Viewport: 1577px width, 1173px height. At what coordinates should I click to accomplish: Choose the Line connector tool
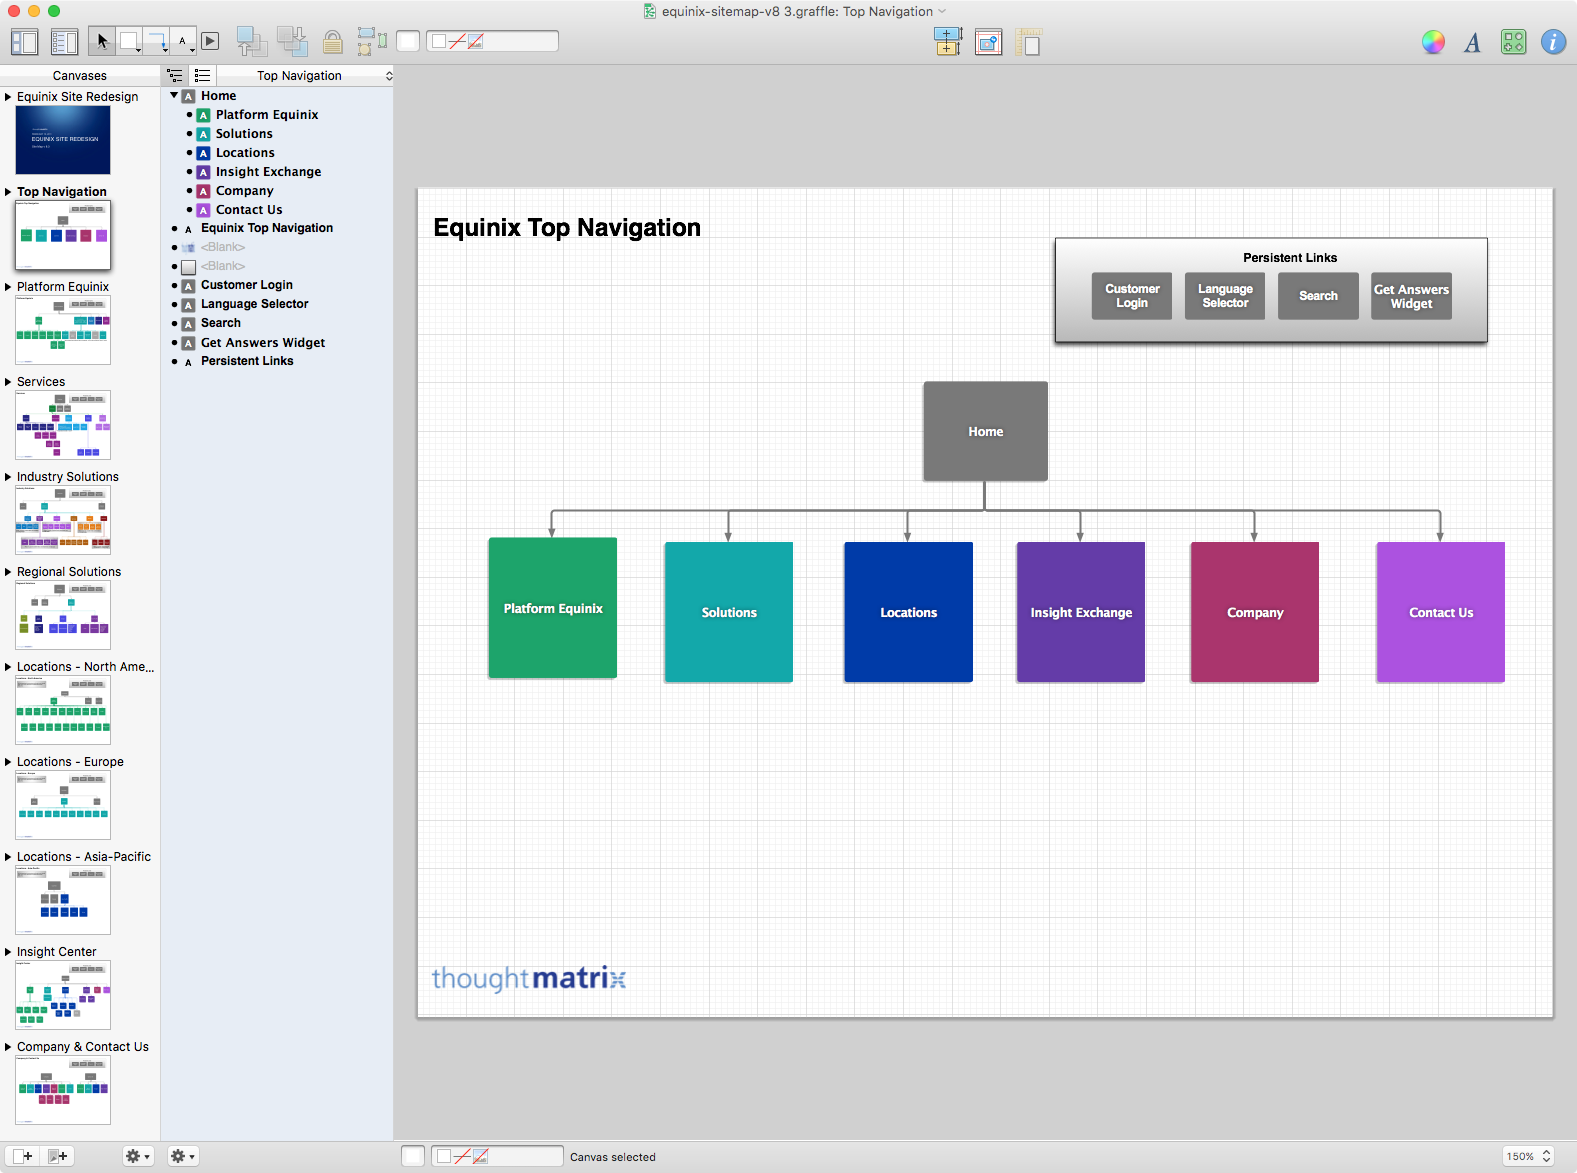[x=157, y=41]
